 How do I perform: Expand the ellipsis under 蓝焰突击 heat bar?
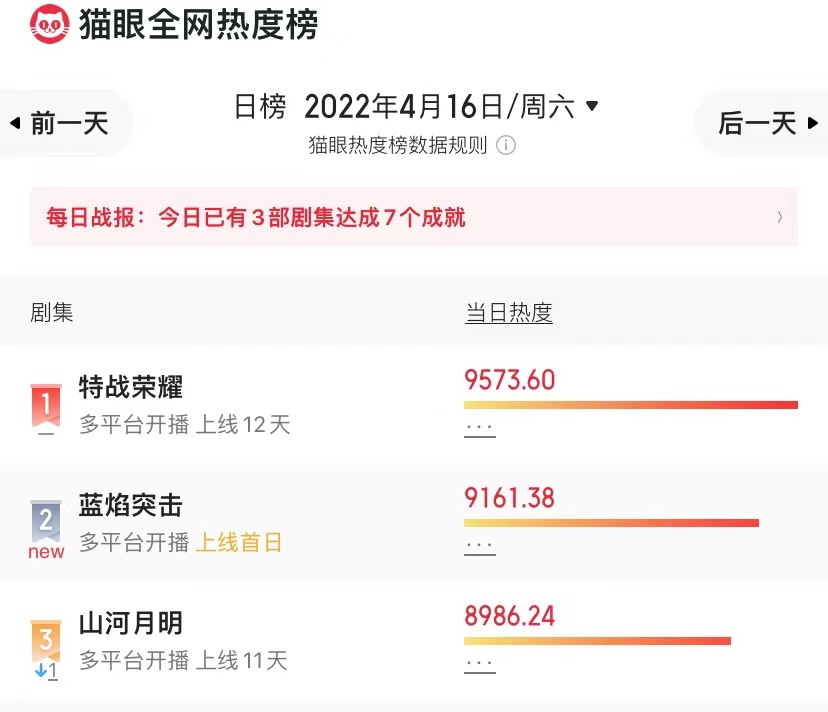pos(479,546)
